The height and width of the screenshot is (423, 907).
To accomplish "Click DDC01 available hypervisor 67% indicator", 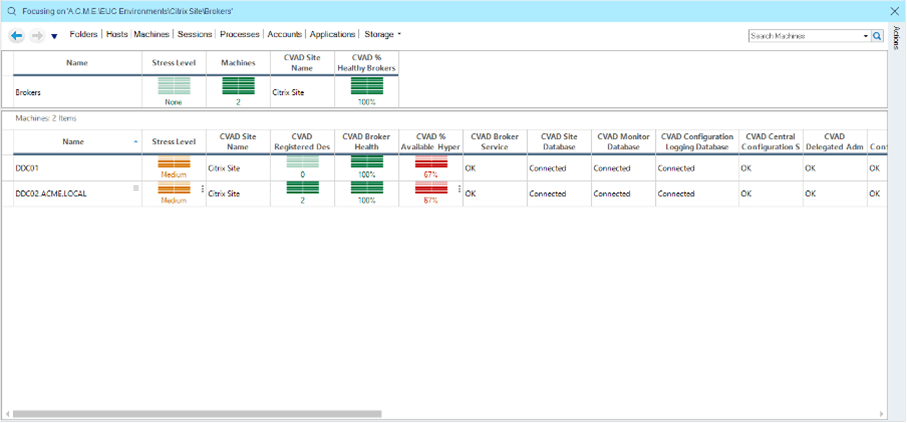I will point(431,167).
